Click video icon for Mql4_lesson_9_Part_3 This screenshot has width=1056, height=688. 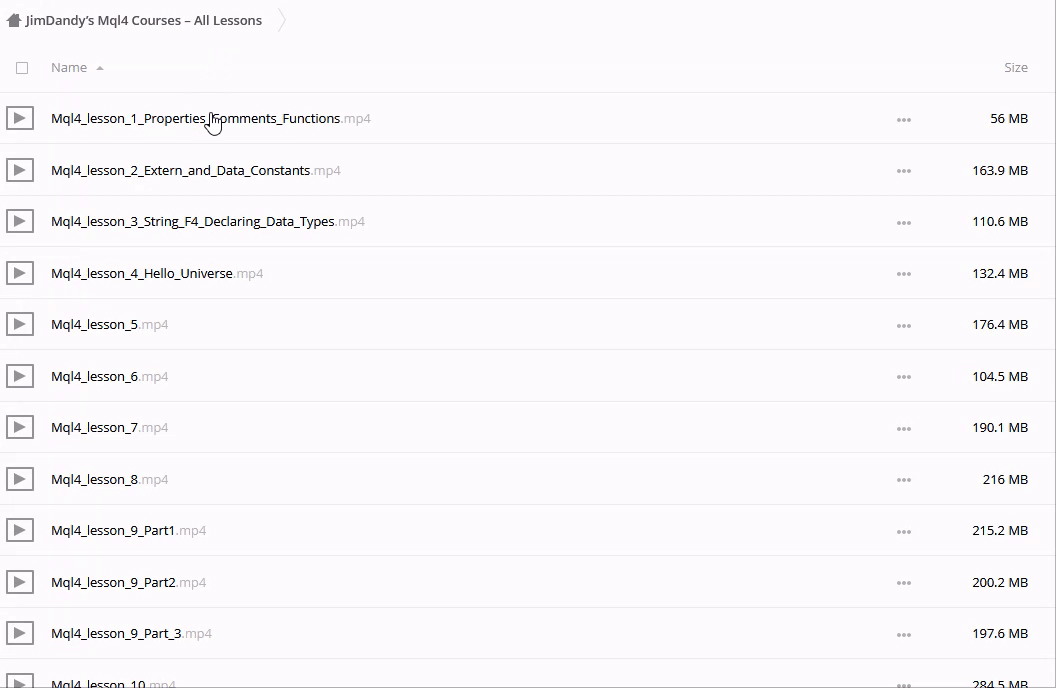pyautogui.click(x=19, y=633)
